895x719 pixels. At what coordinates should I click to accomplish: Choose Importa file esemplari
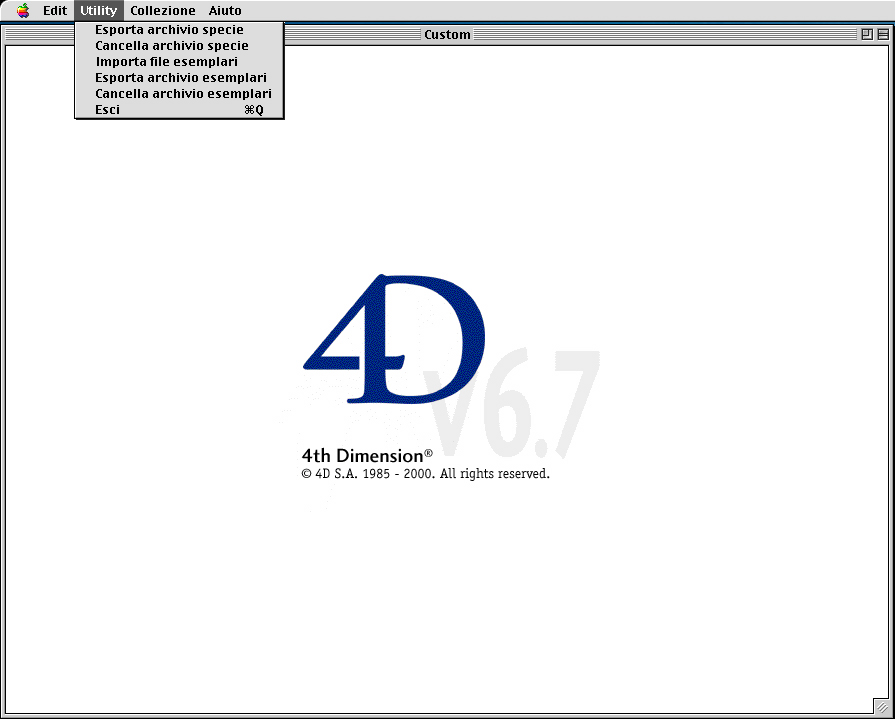pos(179,62)
